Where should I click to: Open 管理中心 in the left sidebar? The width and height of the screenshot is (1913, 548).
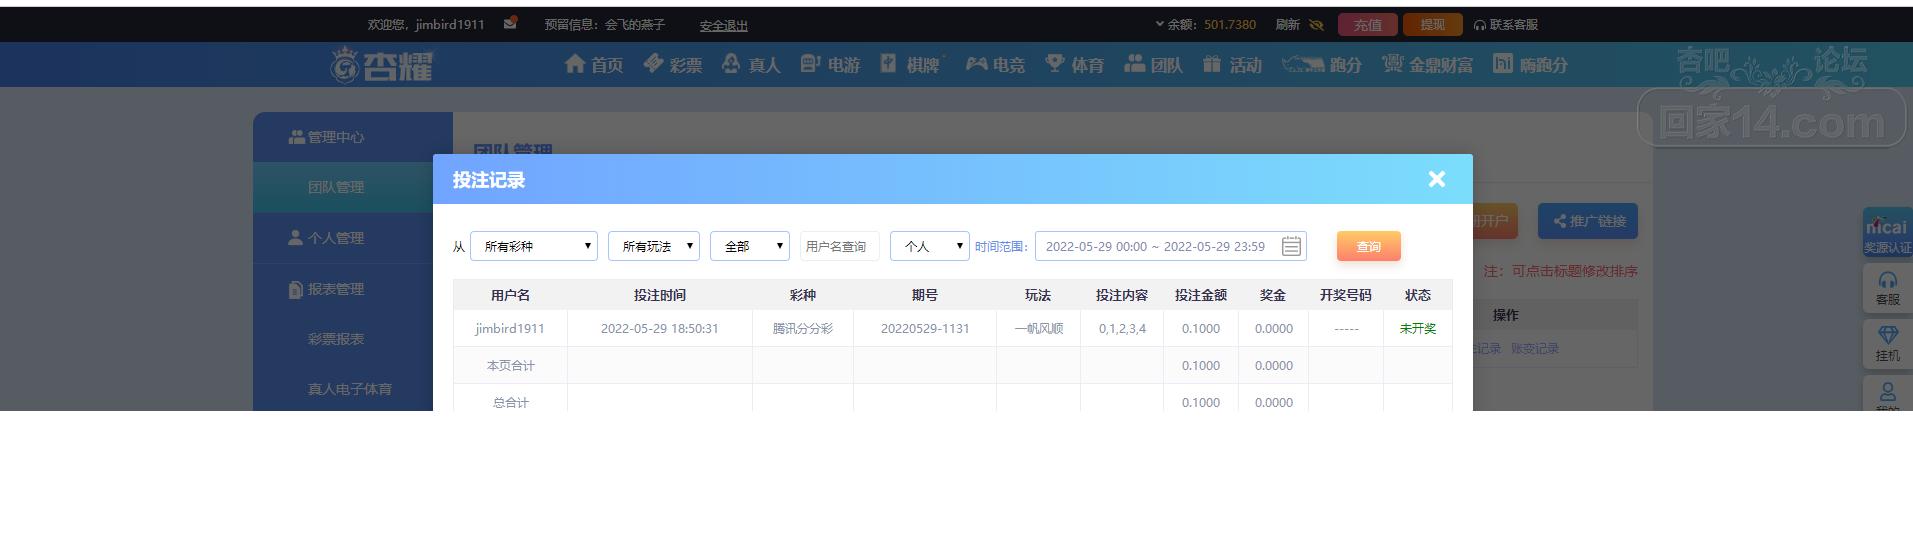click(x=352, y=137)
